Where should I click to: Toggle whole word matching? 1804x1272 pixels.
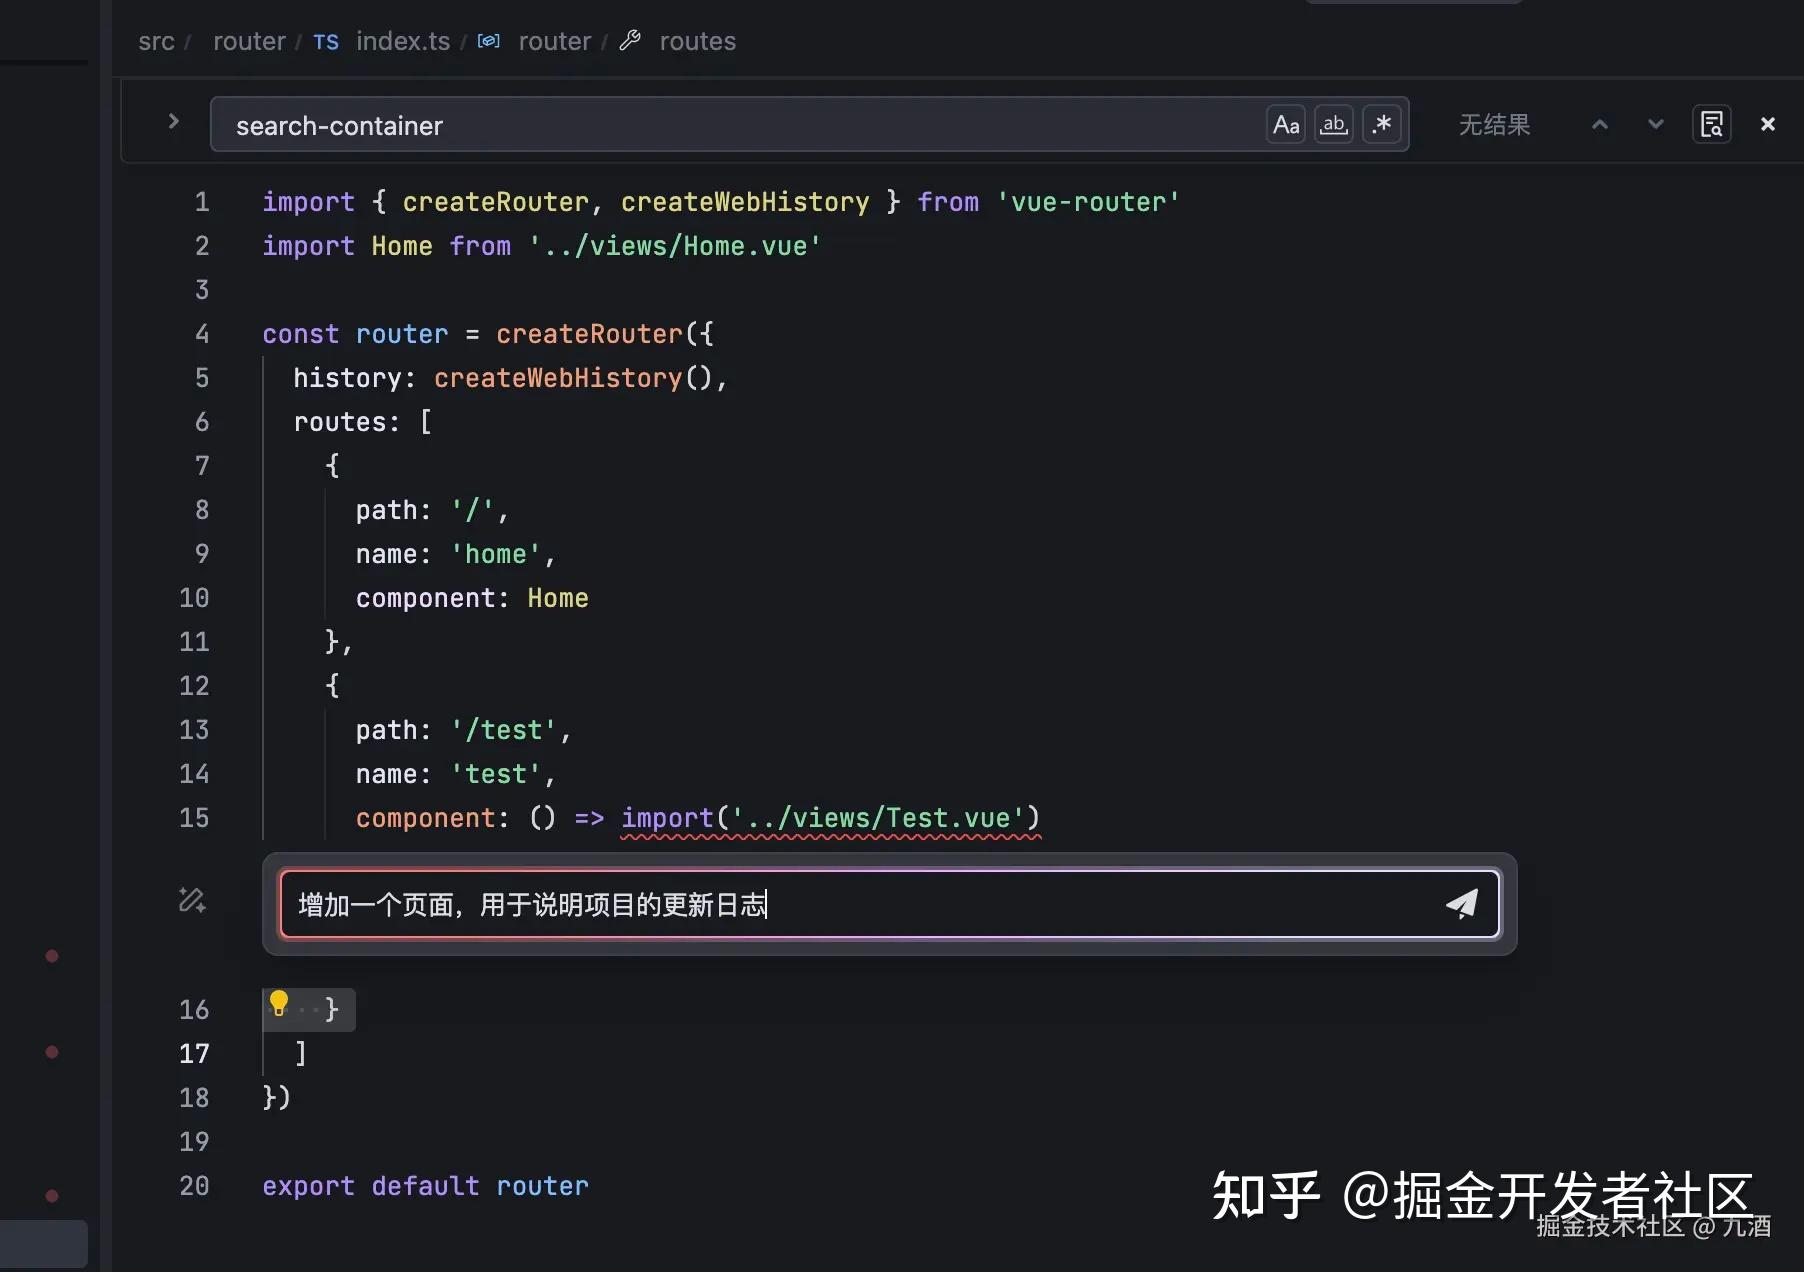point(1334,124)
